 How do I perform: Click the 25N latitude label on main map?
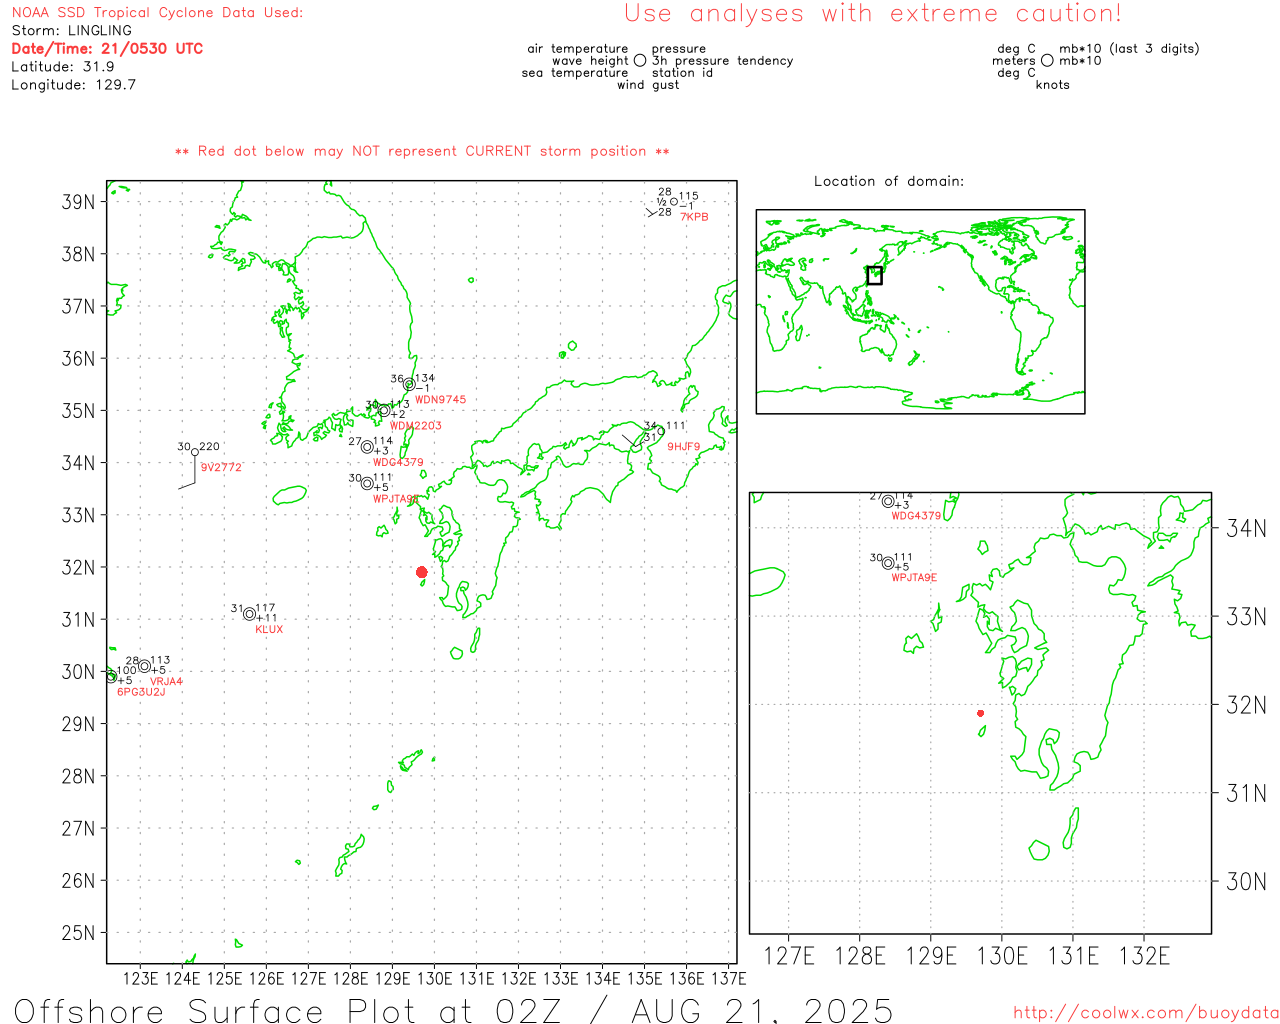pyautogui.click(x=78, y=933)
